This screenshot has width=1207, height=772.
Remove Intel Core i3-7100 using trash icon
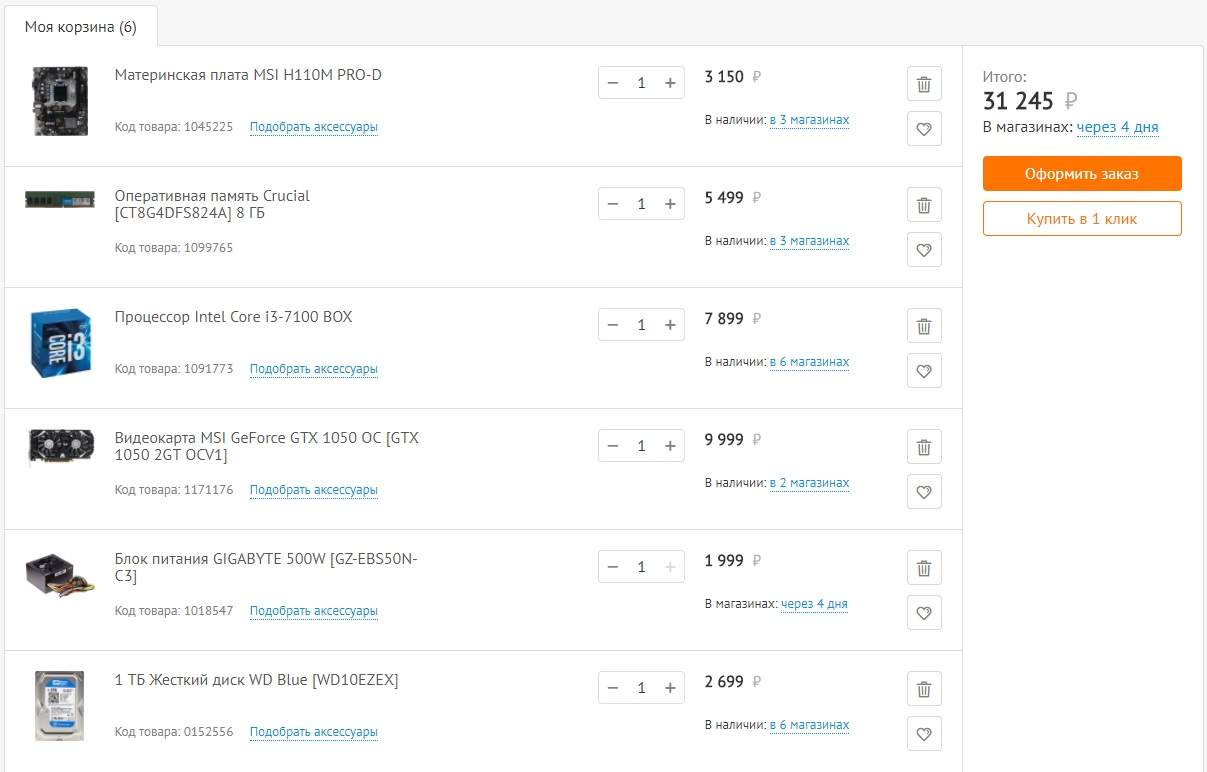(x=924, y=326)
